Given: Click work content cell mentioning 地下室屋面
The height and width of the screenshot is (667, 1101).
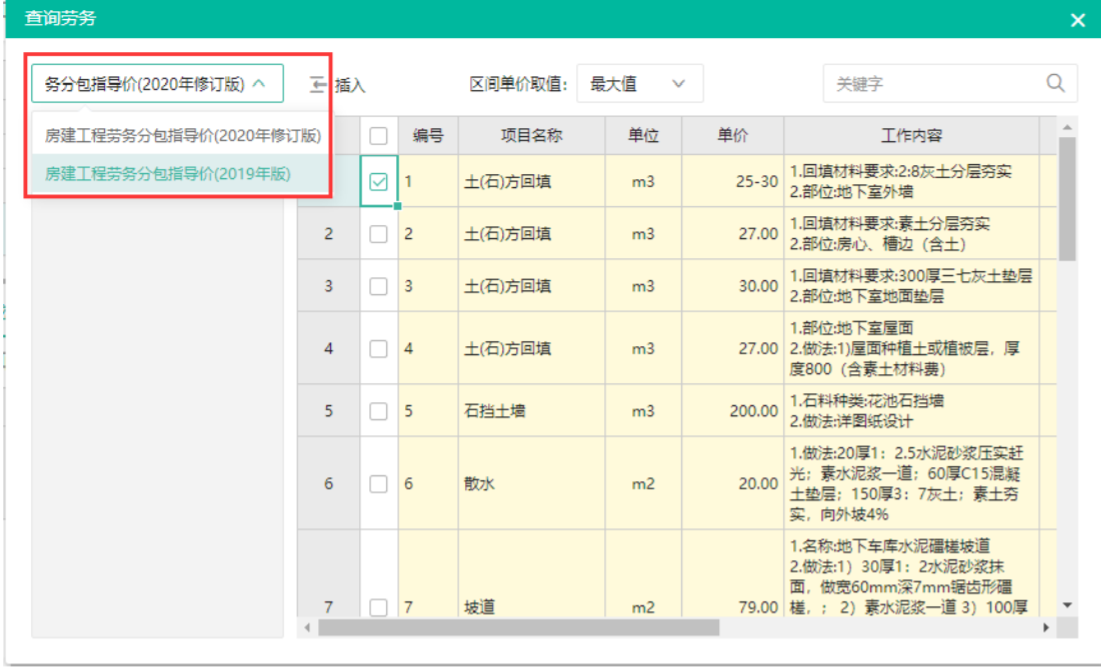Looking at the screenshot, I should (911, 348).
